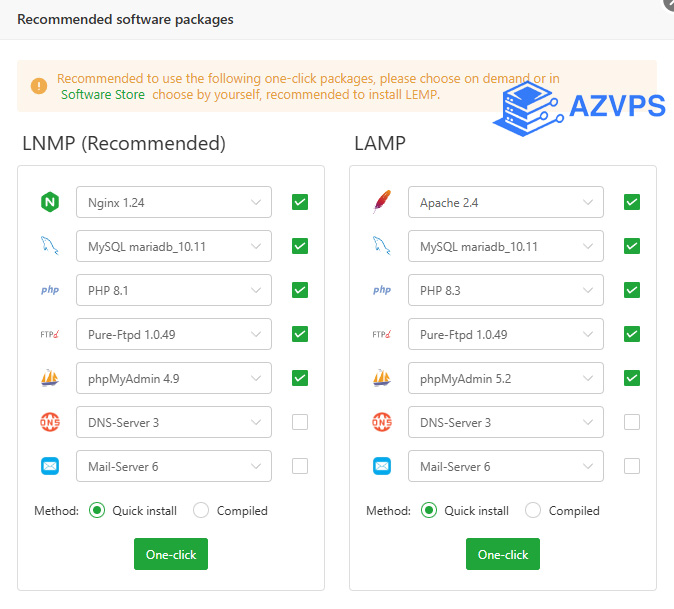The height and width of the screenshot is (609, 674).
Task: Click the Nginx icon in LNMP column
Action: point(50,202)
